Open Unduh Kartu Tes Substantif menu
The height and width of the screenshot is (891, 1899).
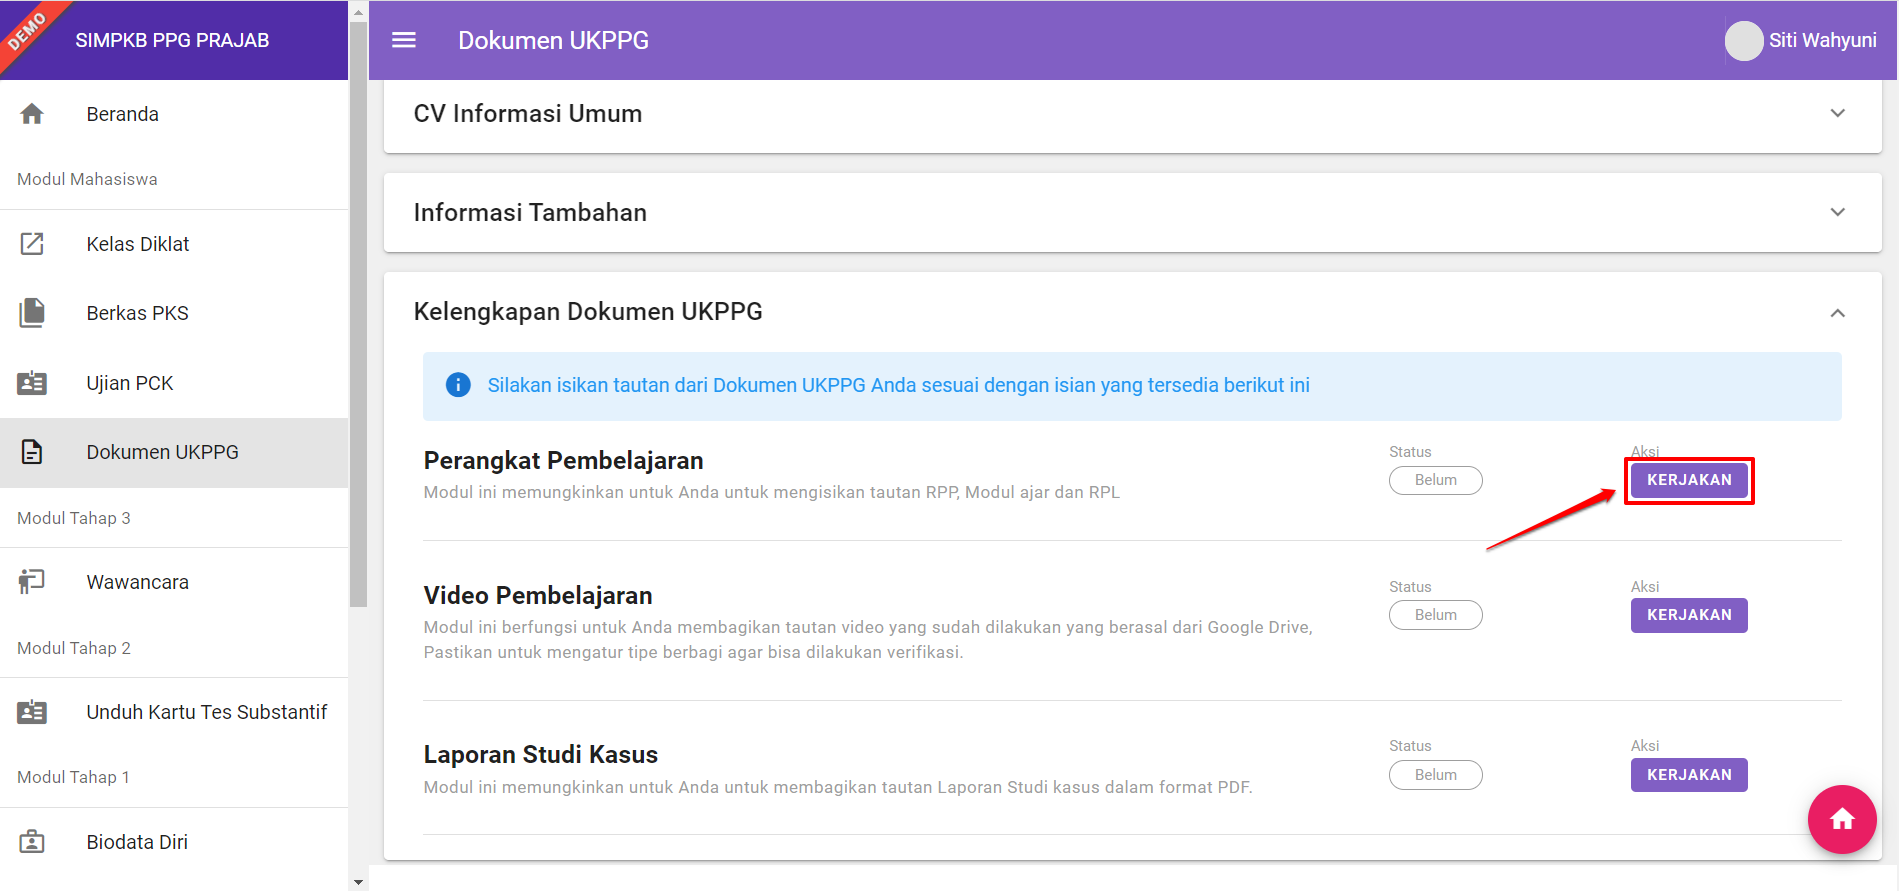(x=206, y=712)
